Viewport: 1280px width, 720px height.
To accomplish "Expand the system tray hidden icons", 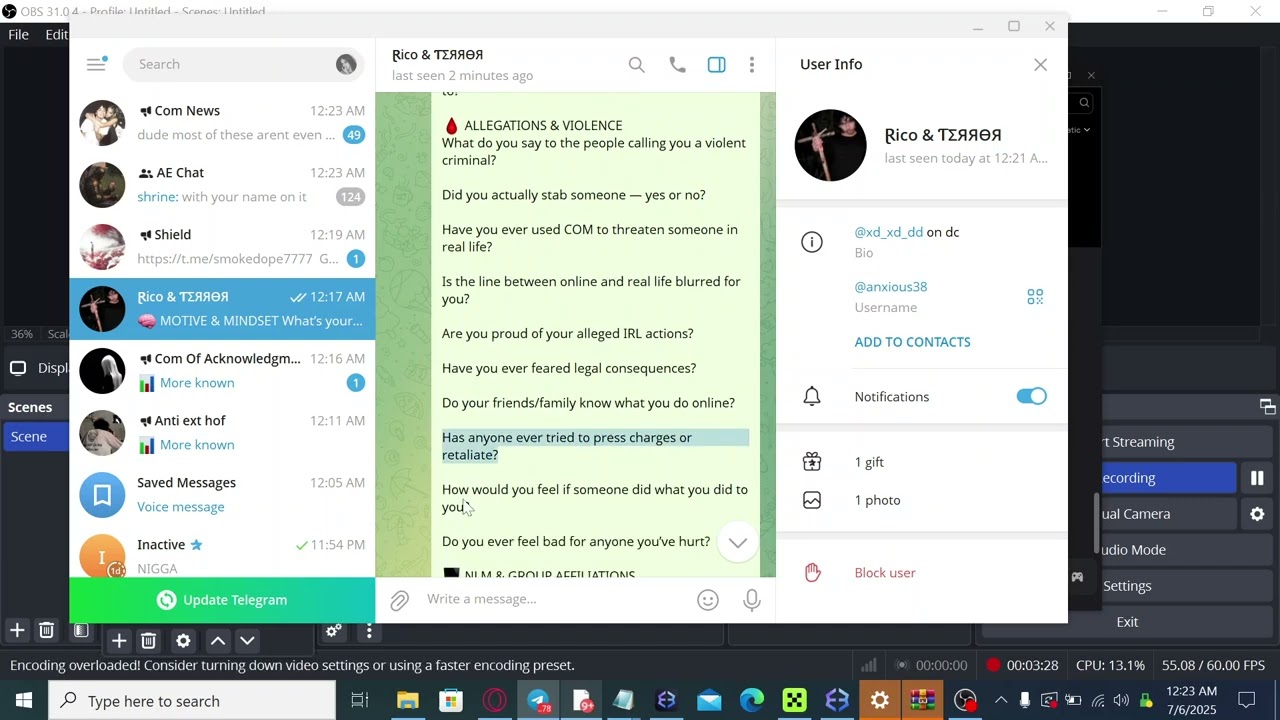I will 1000,700.
